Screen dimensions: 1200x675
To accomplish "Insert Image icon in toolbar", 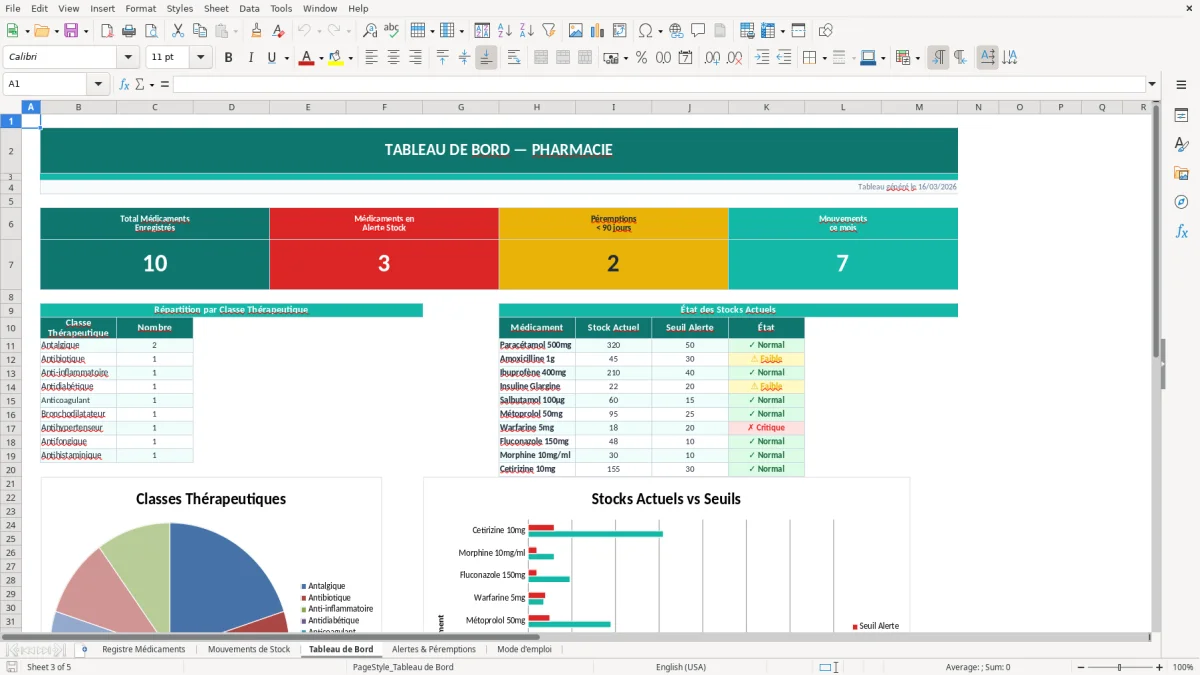I will 577,31.
